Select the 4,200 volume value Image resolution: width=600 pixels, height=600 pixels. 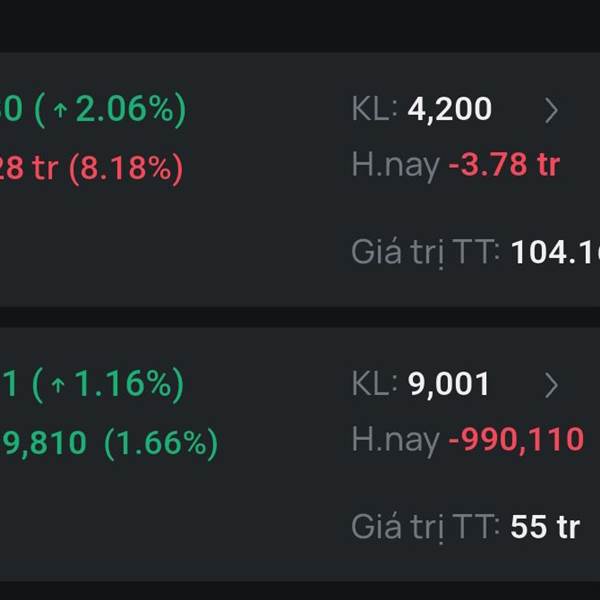coord(449,110)
